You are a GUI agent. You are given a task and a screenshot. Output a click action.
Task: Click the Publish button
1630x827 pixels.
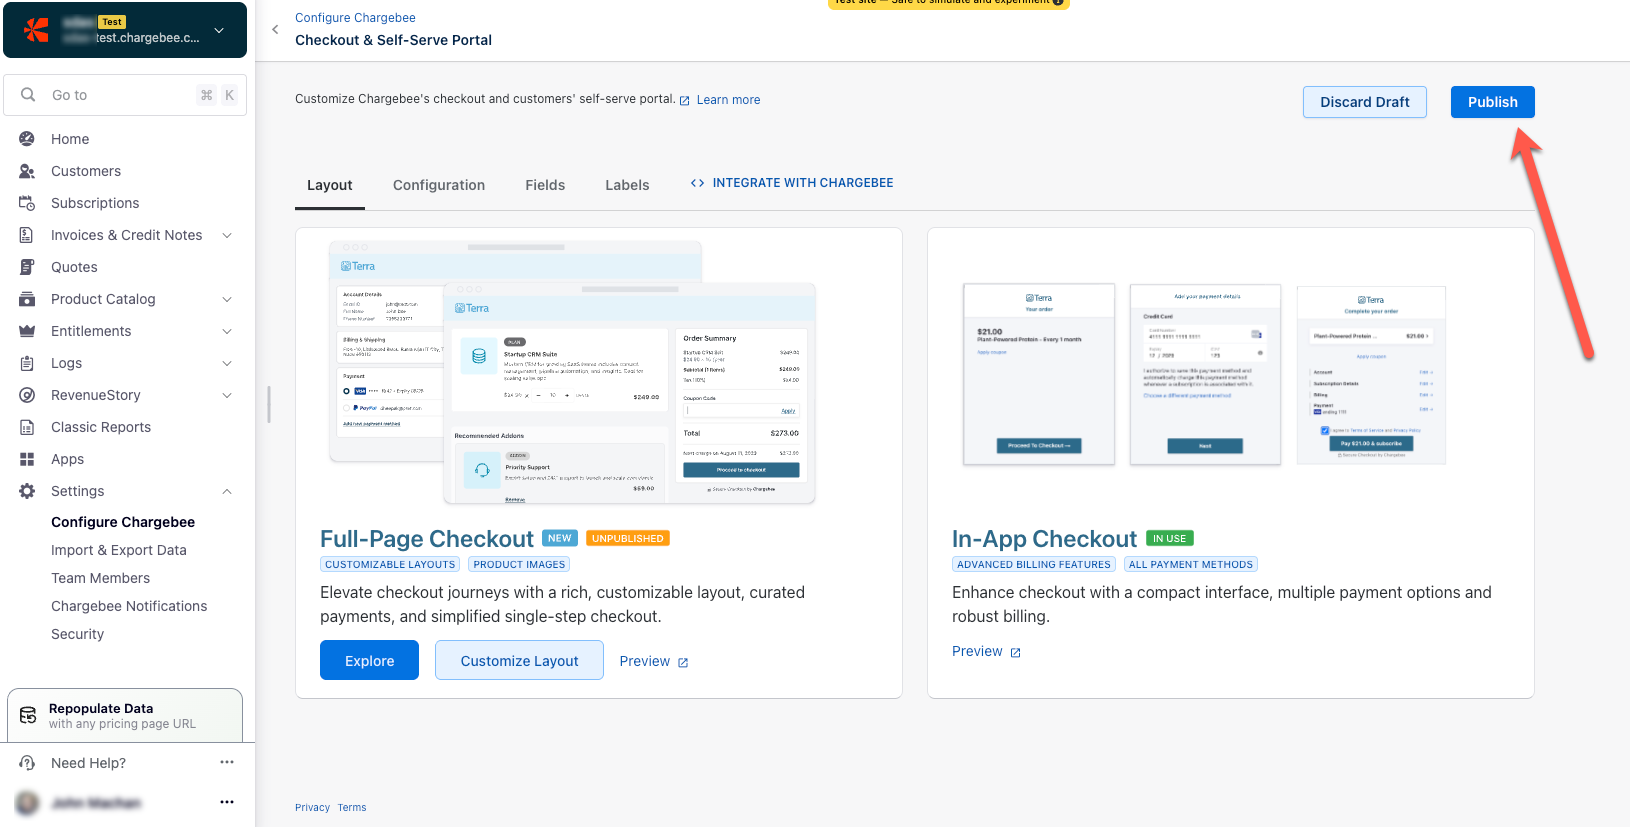pyautogui.click(x=1492, y=102)
